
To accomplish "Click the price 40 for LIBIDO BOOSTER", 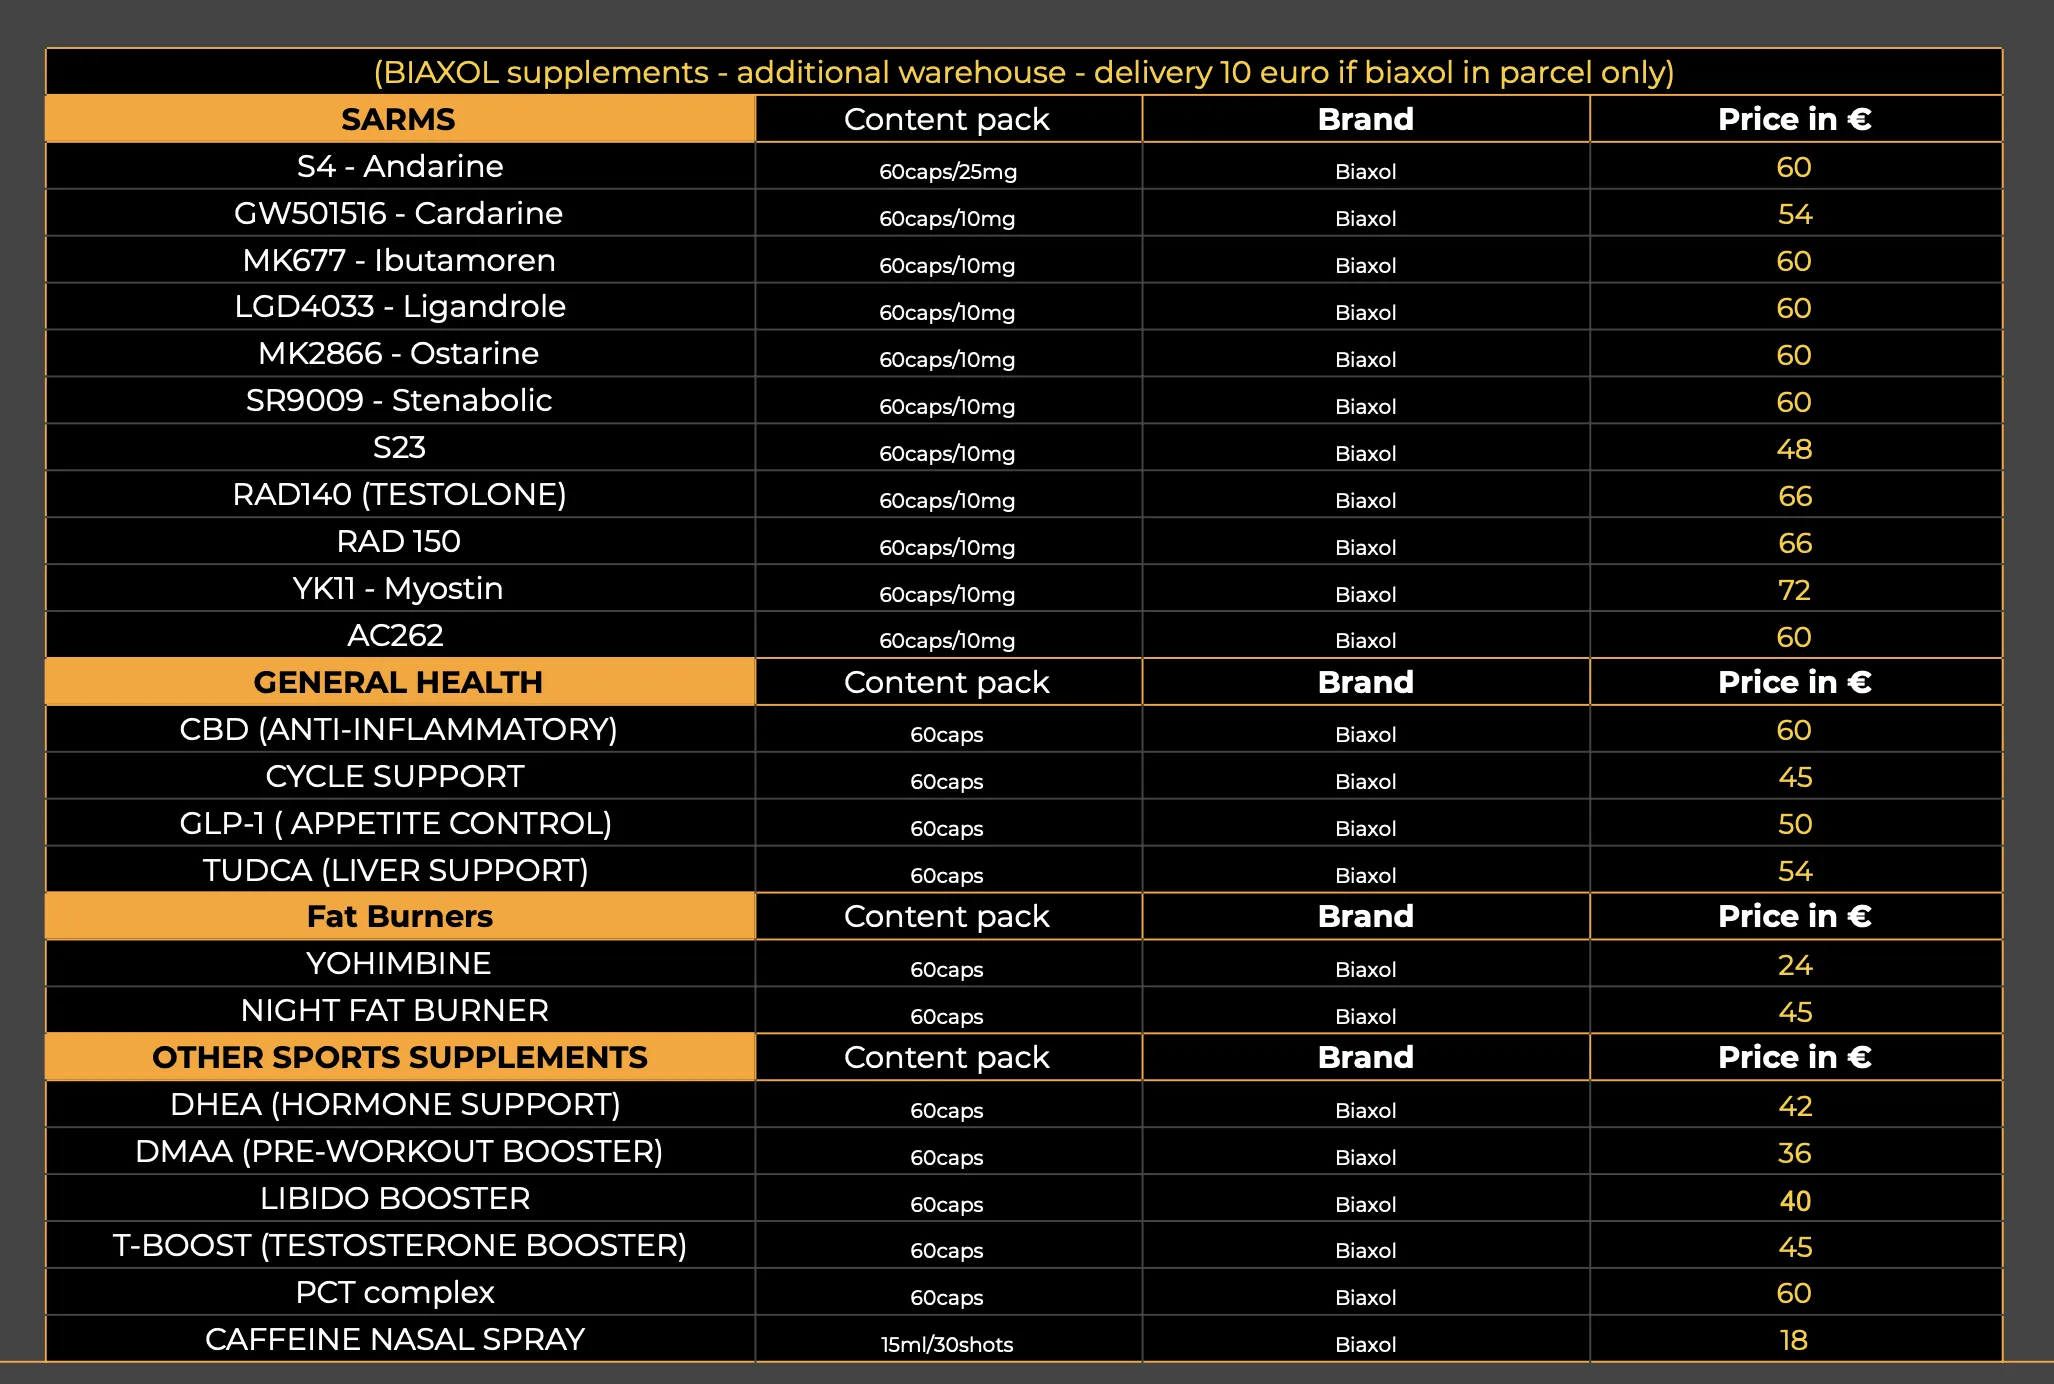I will [1795, 1200].
